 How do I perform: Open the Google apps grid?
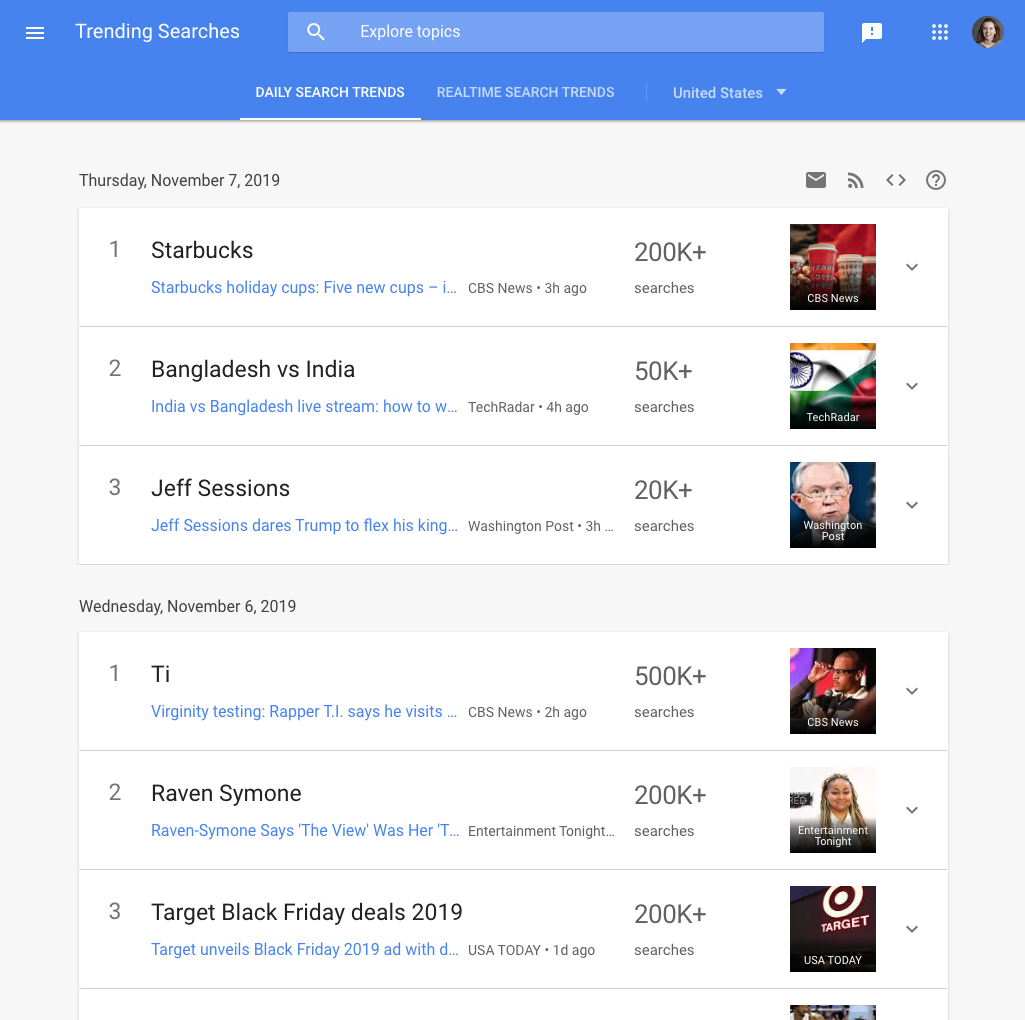point(939,32)
